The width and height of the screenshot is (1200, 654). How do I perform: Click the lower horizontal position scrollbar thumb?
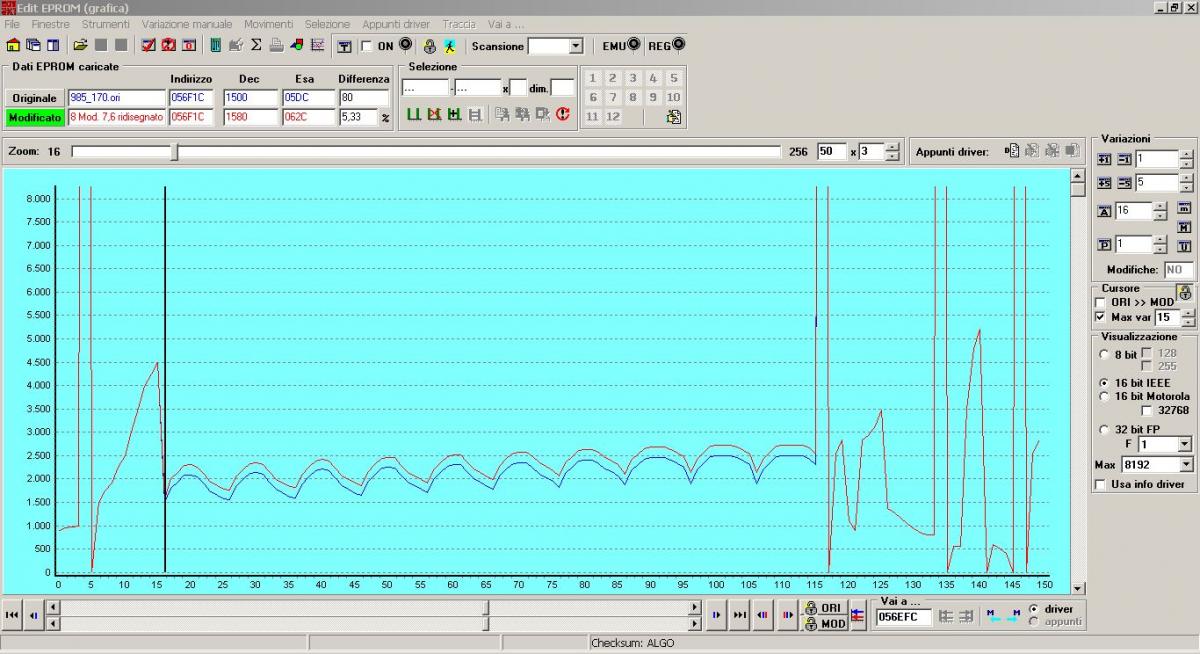(x=486, y=623)
